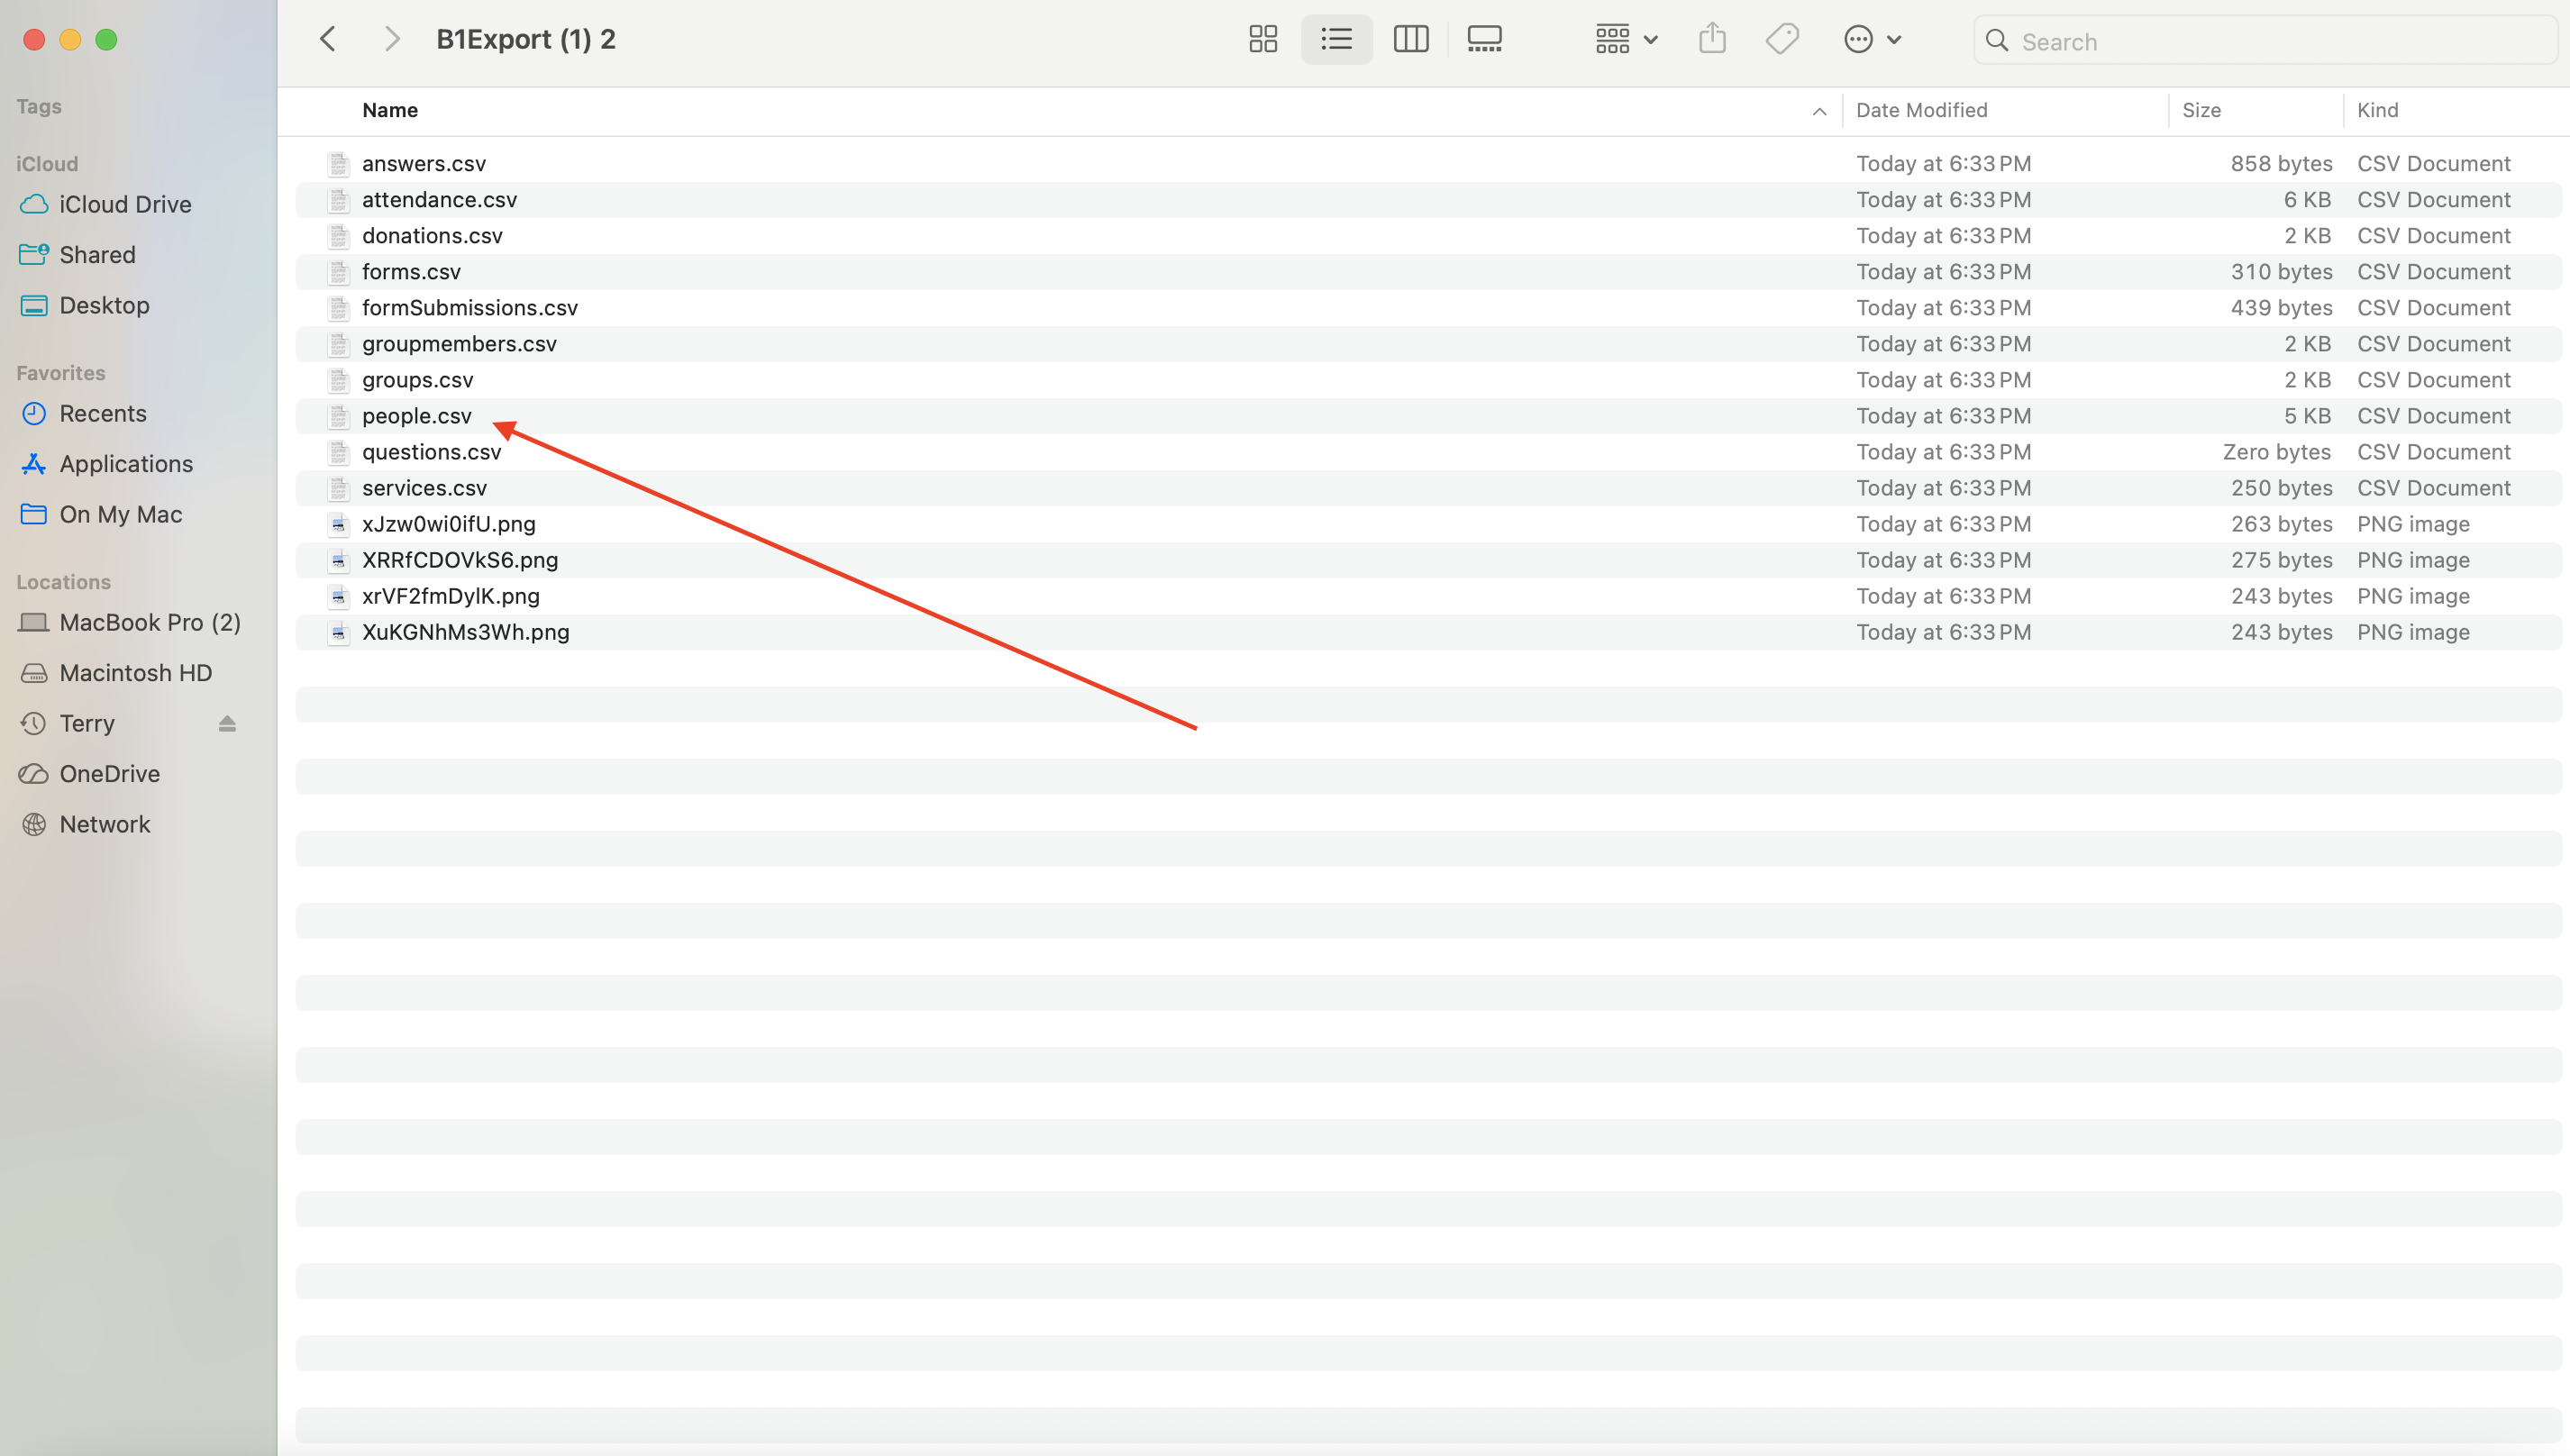The height and width of the screenshot is (1456, 2570).
Task: Select the people.csv file
Action: pyautogui.click(x=416, y=416)
